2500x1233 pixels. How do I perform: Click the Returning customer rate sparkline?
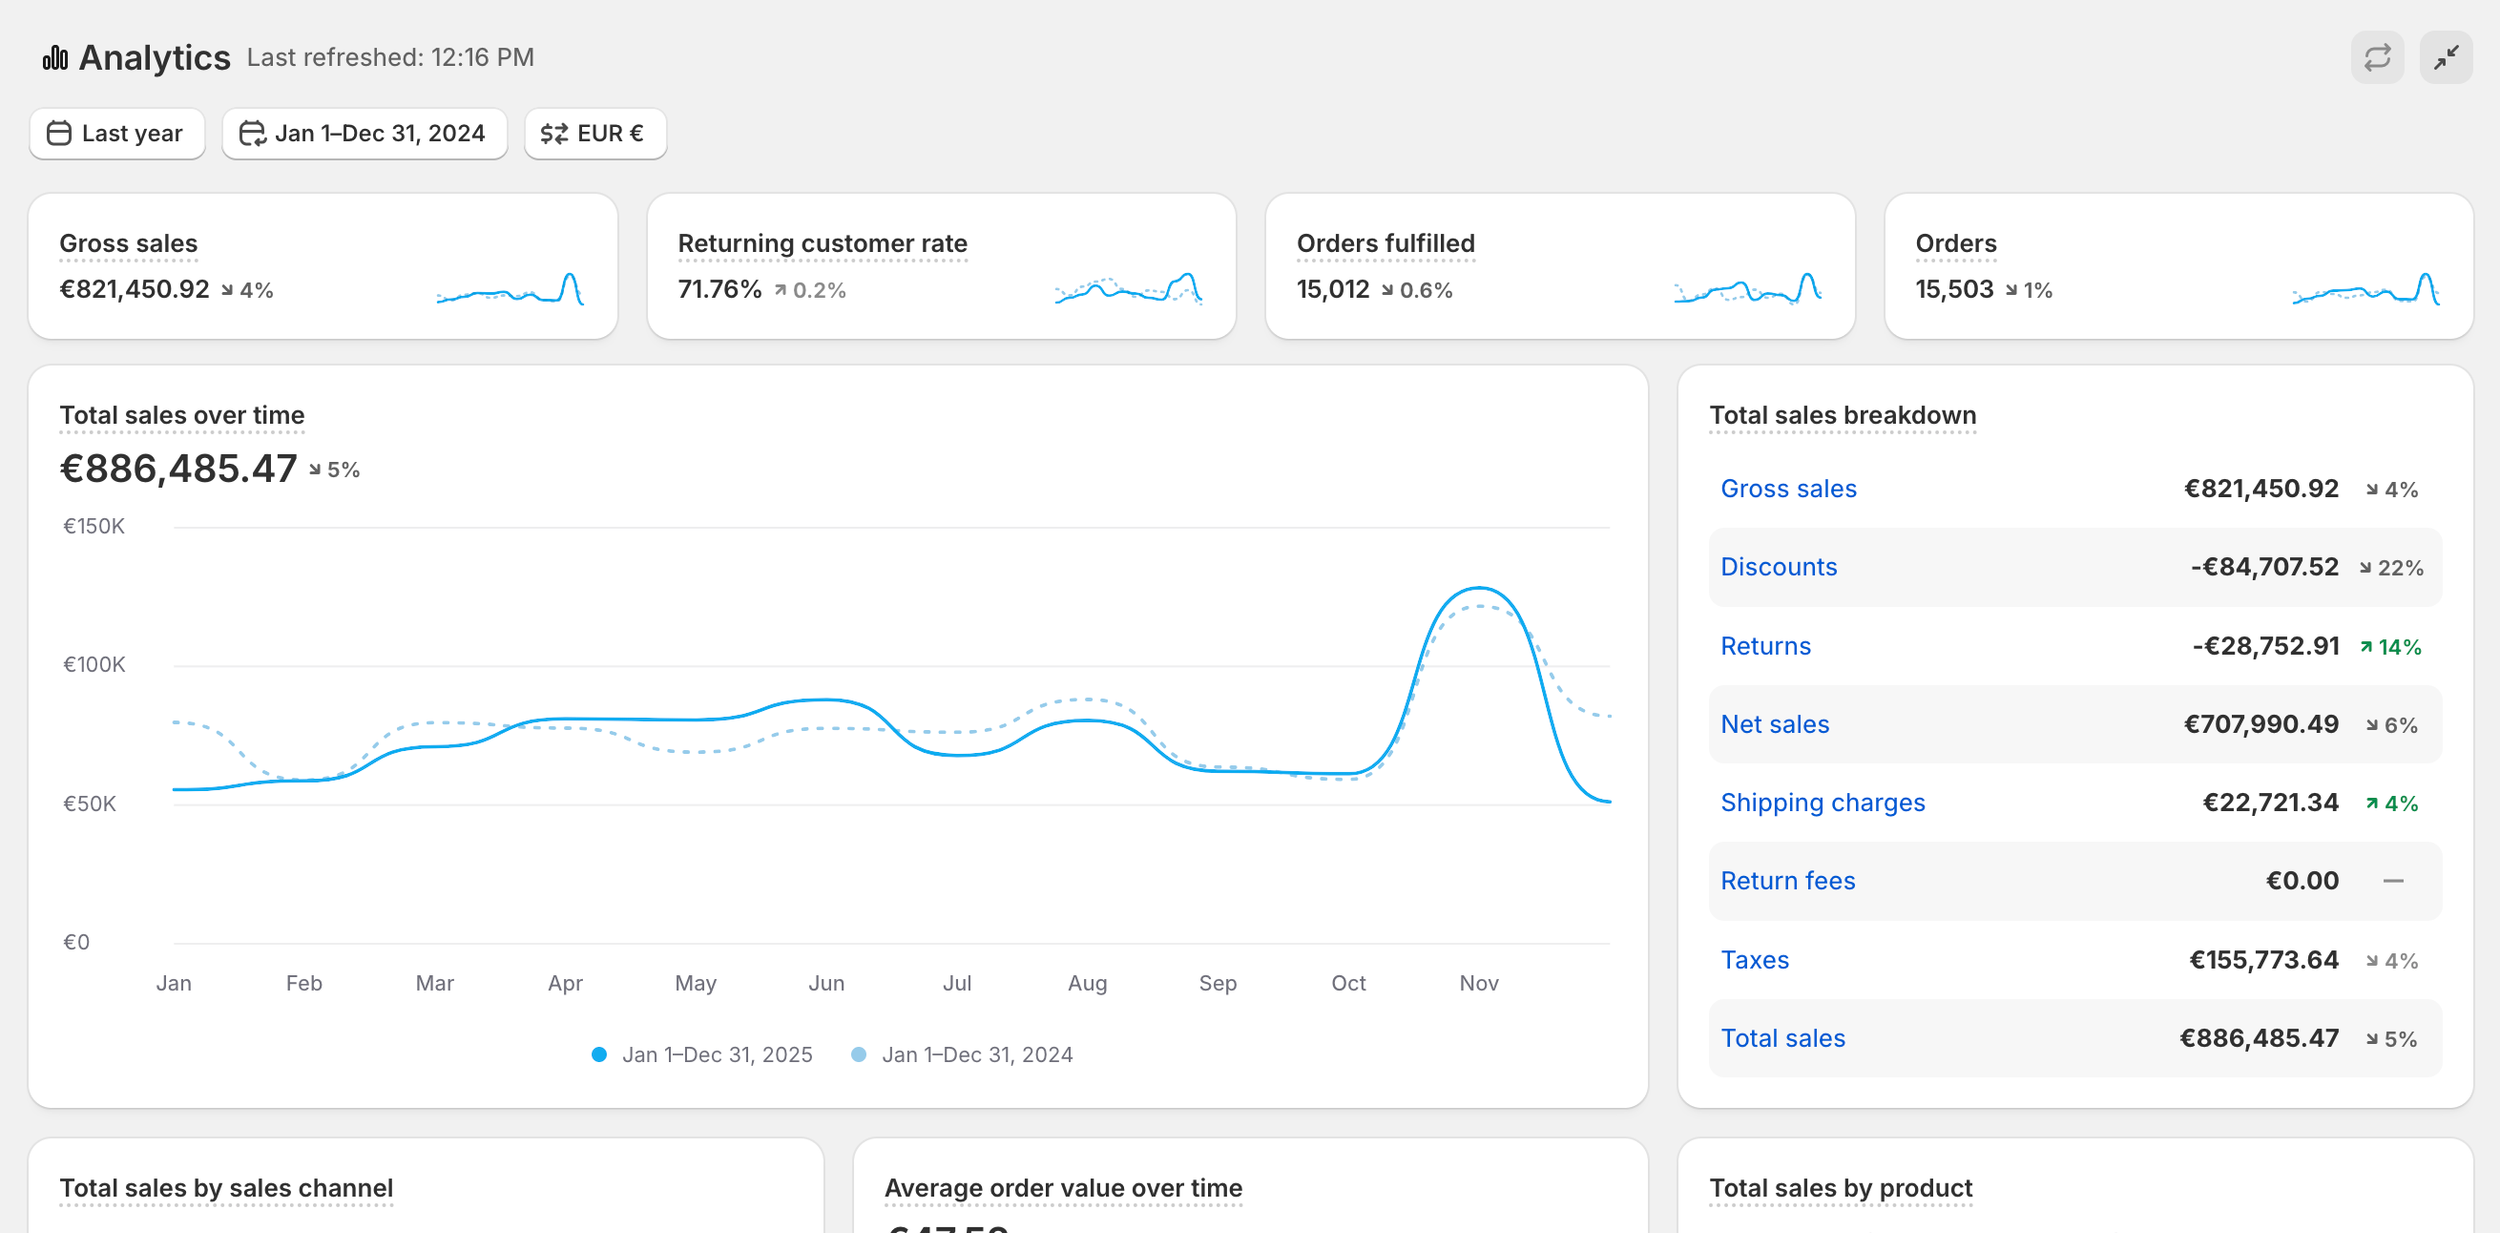coord(1128,290)
